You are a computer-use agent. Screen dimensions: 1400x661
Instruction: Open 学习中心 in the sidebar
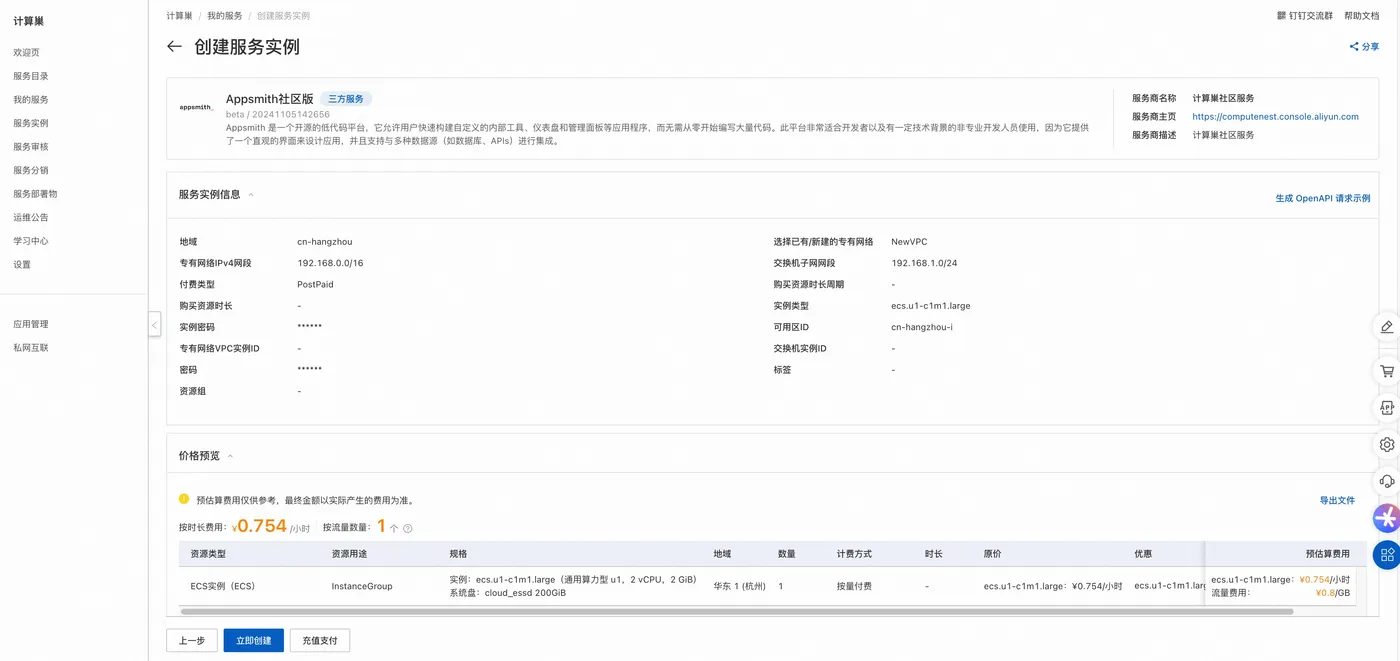pyautogui.click(x=31, y=241)
